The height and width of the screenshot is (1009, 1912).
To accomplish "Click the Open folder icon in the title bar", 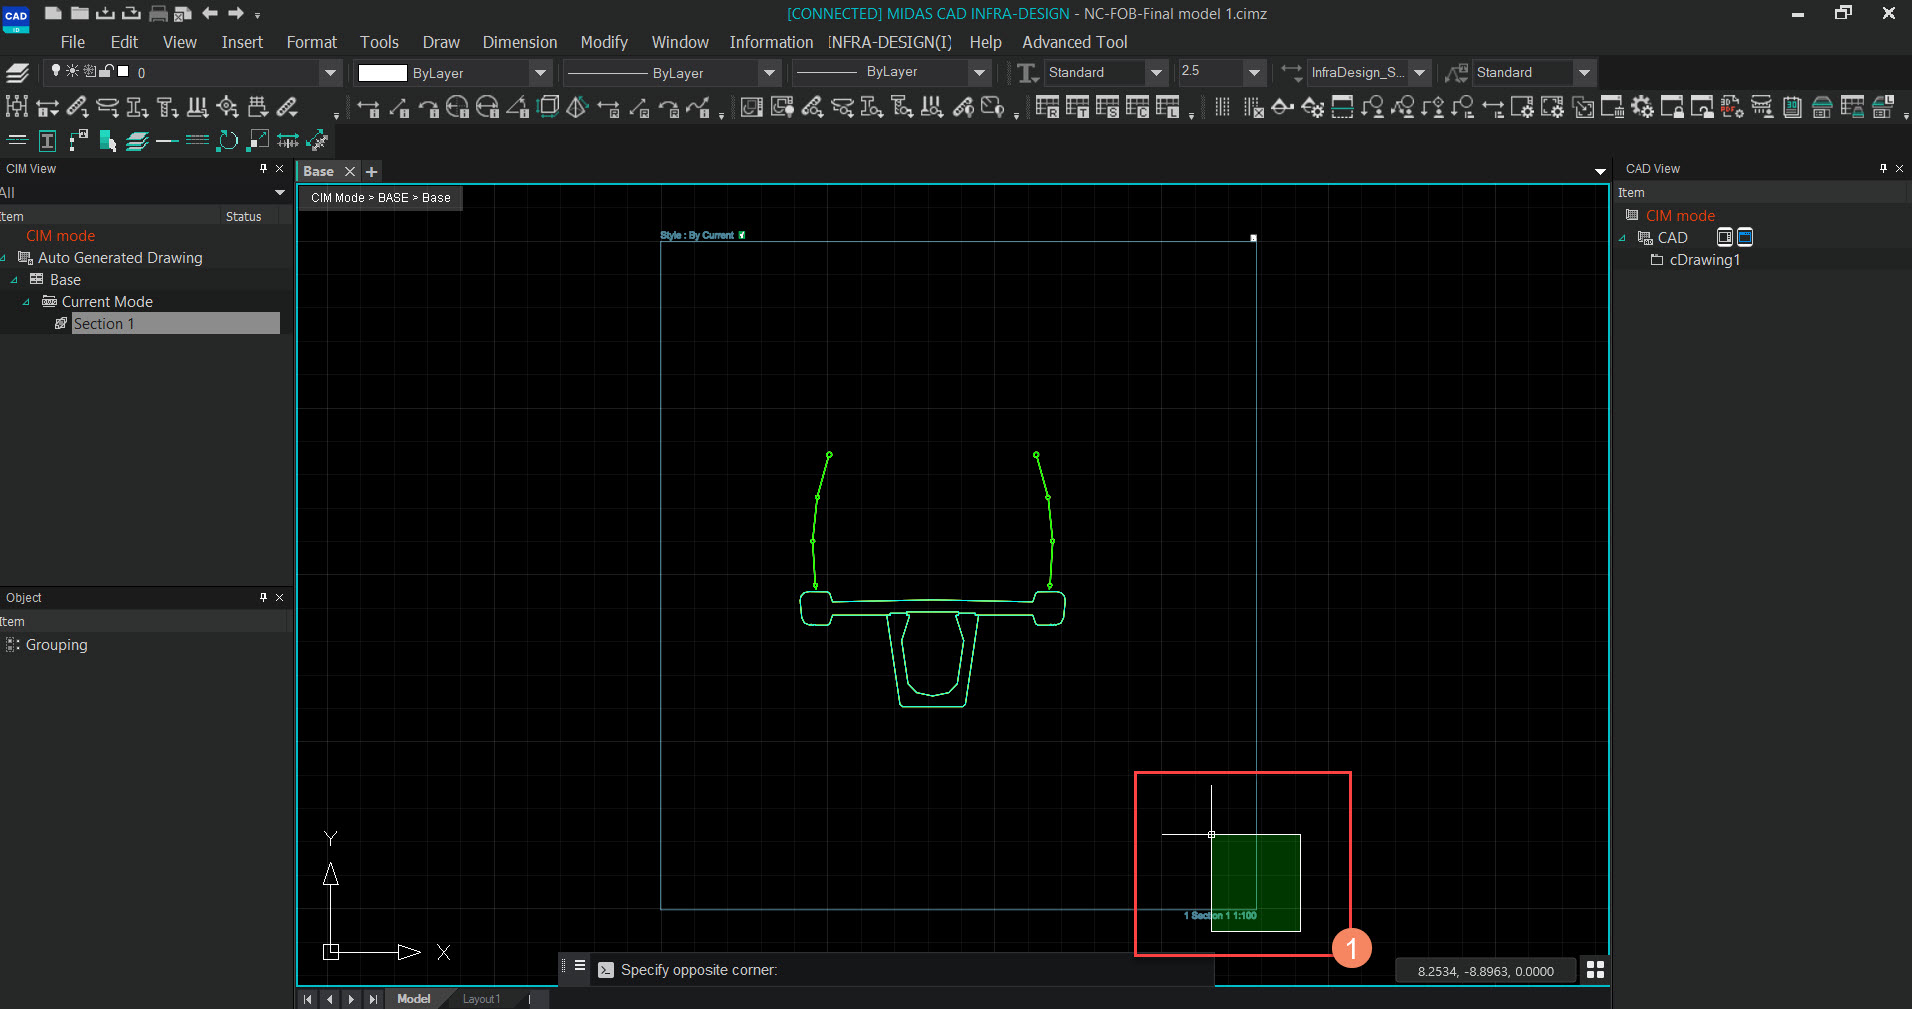I will [79, 13].
